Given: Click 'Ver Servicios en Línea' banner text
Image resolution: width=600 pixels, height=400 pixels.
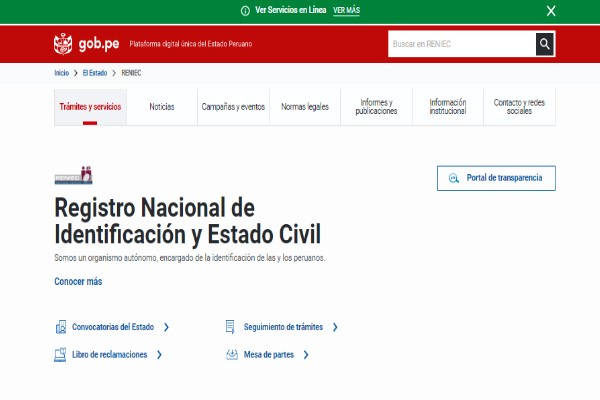Looking at the screenshot, I should tap(290, 10).
